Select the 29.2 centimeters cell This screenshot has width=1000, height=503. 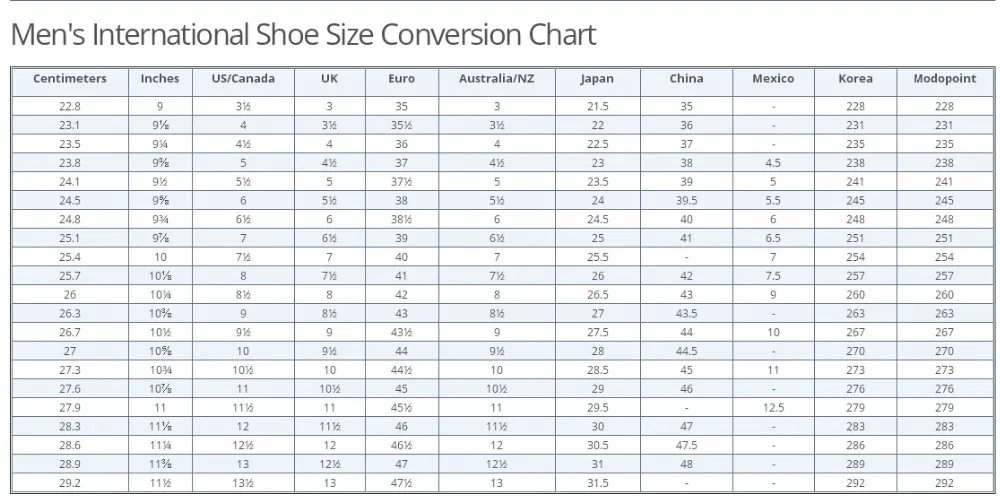point(70,483)
